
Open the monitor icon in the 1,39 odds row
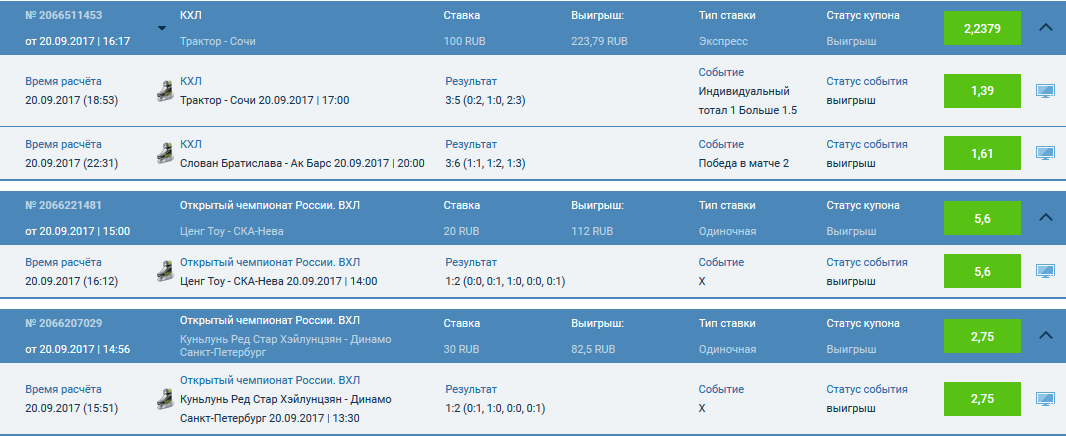pos(1045,91)
